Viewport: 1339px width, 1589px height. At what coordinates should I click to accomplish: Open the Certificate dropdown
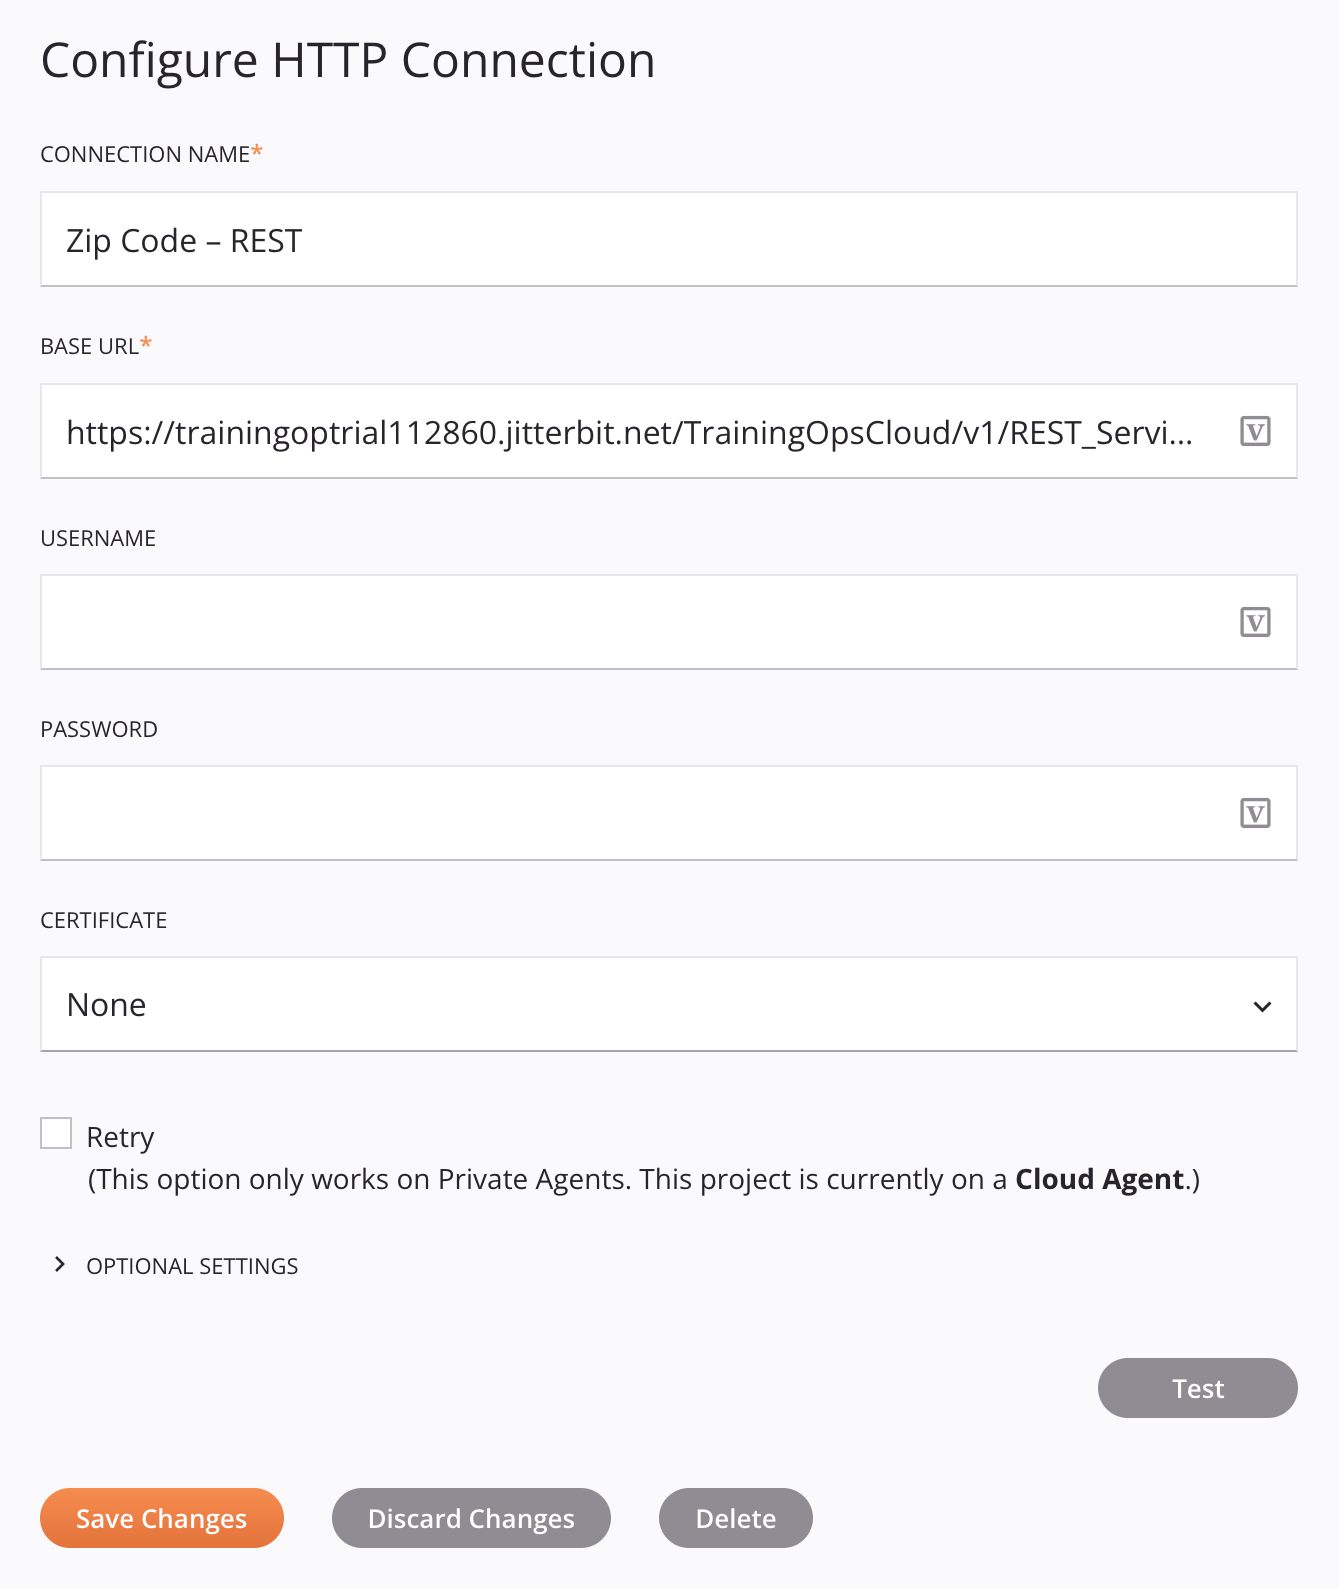pyautogui.click(x=1262, y=1004)
